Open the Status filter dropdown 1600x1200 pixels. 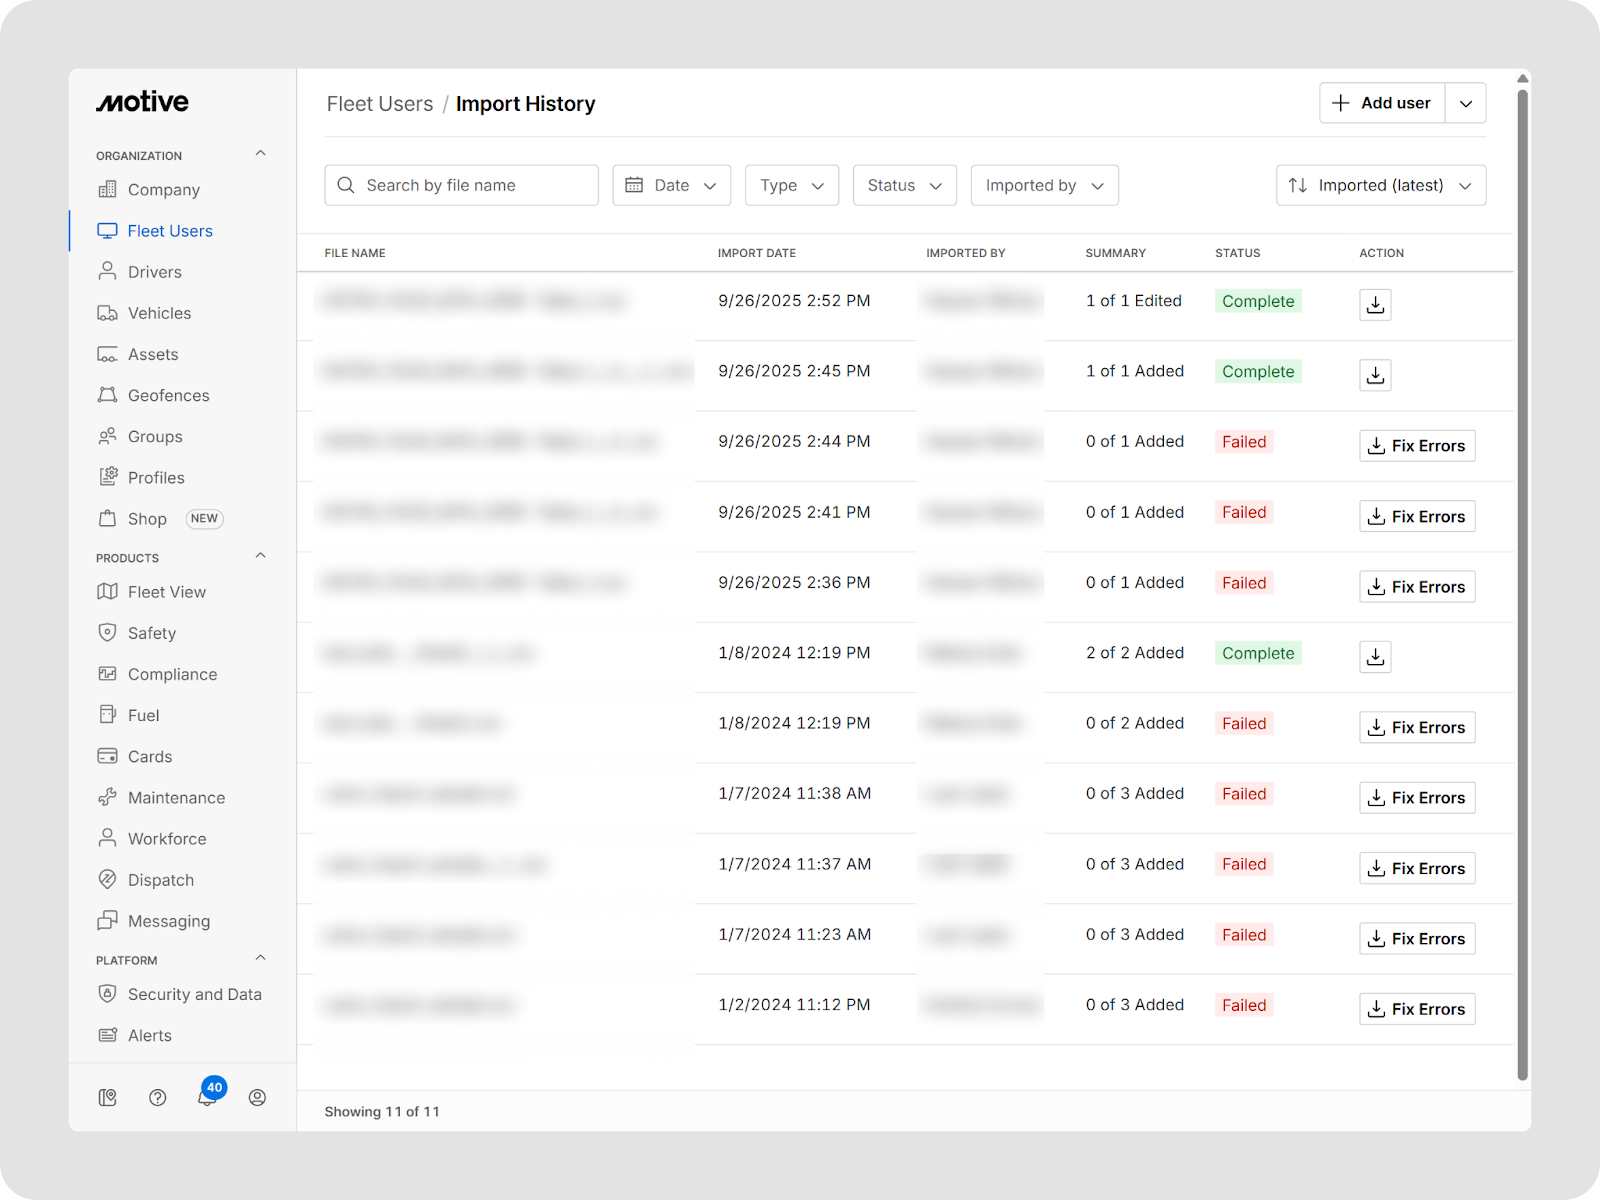pyautogui.click(x=904, y=185)
